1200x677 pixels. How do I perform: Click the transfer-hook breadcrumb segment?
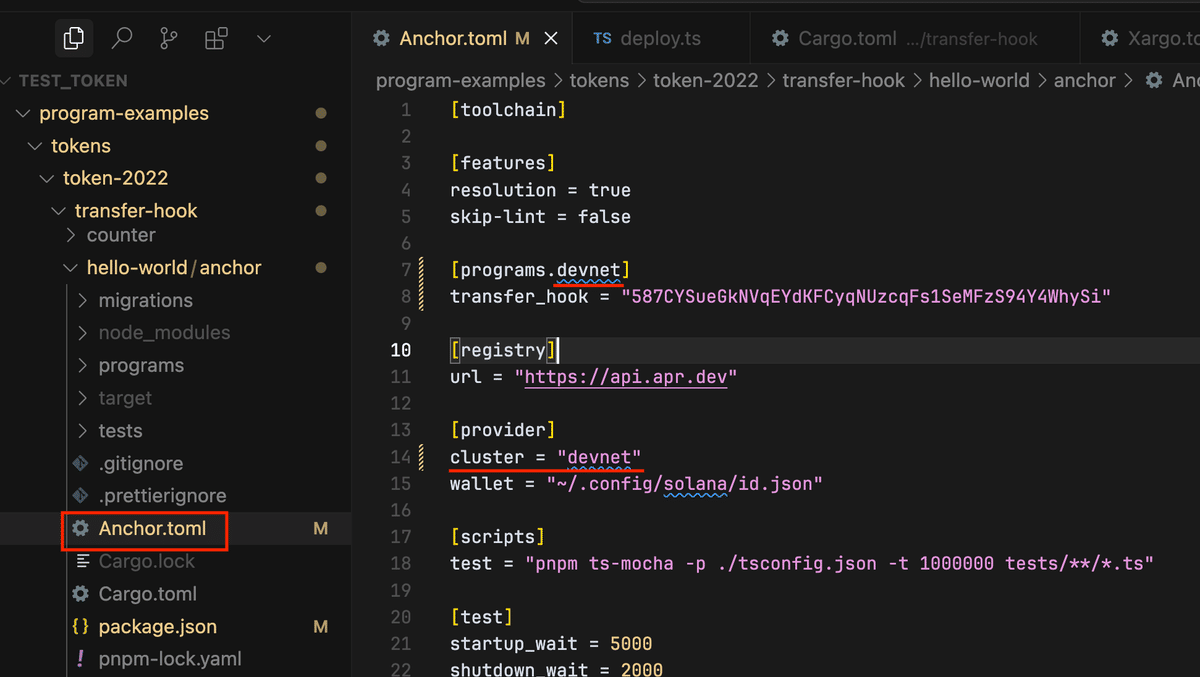click(843, 81)
